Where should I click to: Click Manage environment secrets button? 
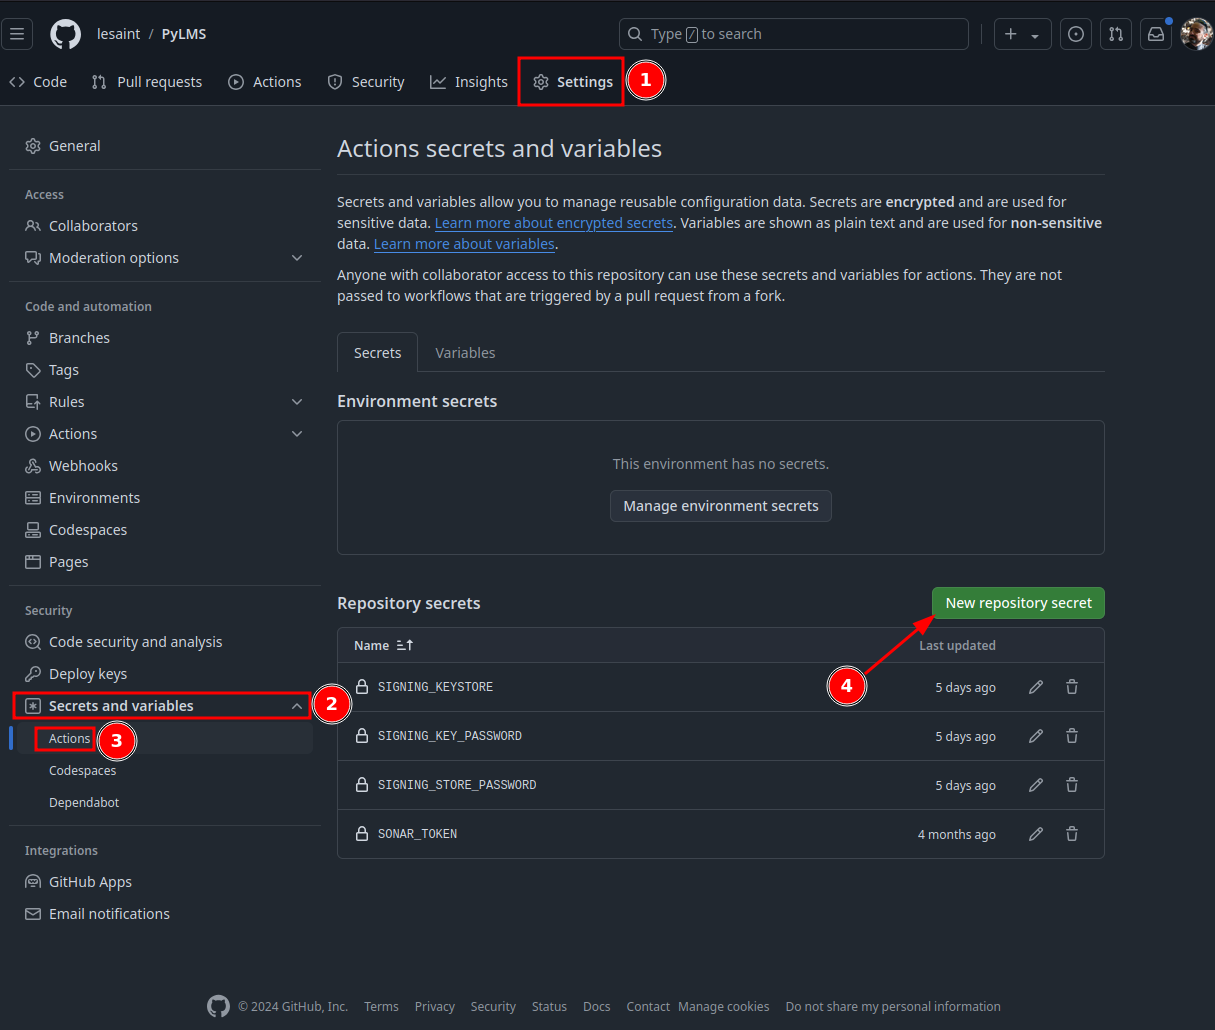(x=721, y=506)
